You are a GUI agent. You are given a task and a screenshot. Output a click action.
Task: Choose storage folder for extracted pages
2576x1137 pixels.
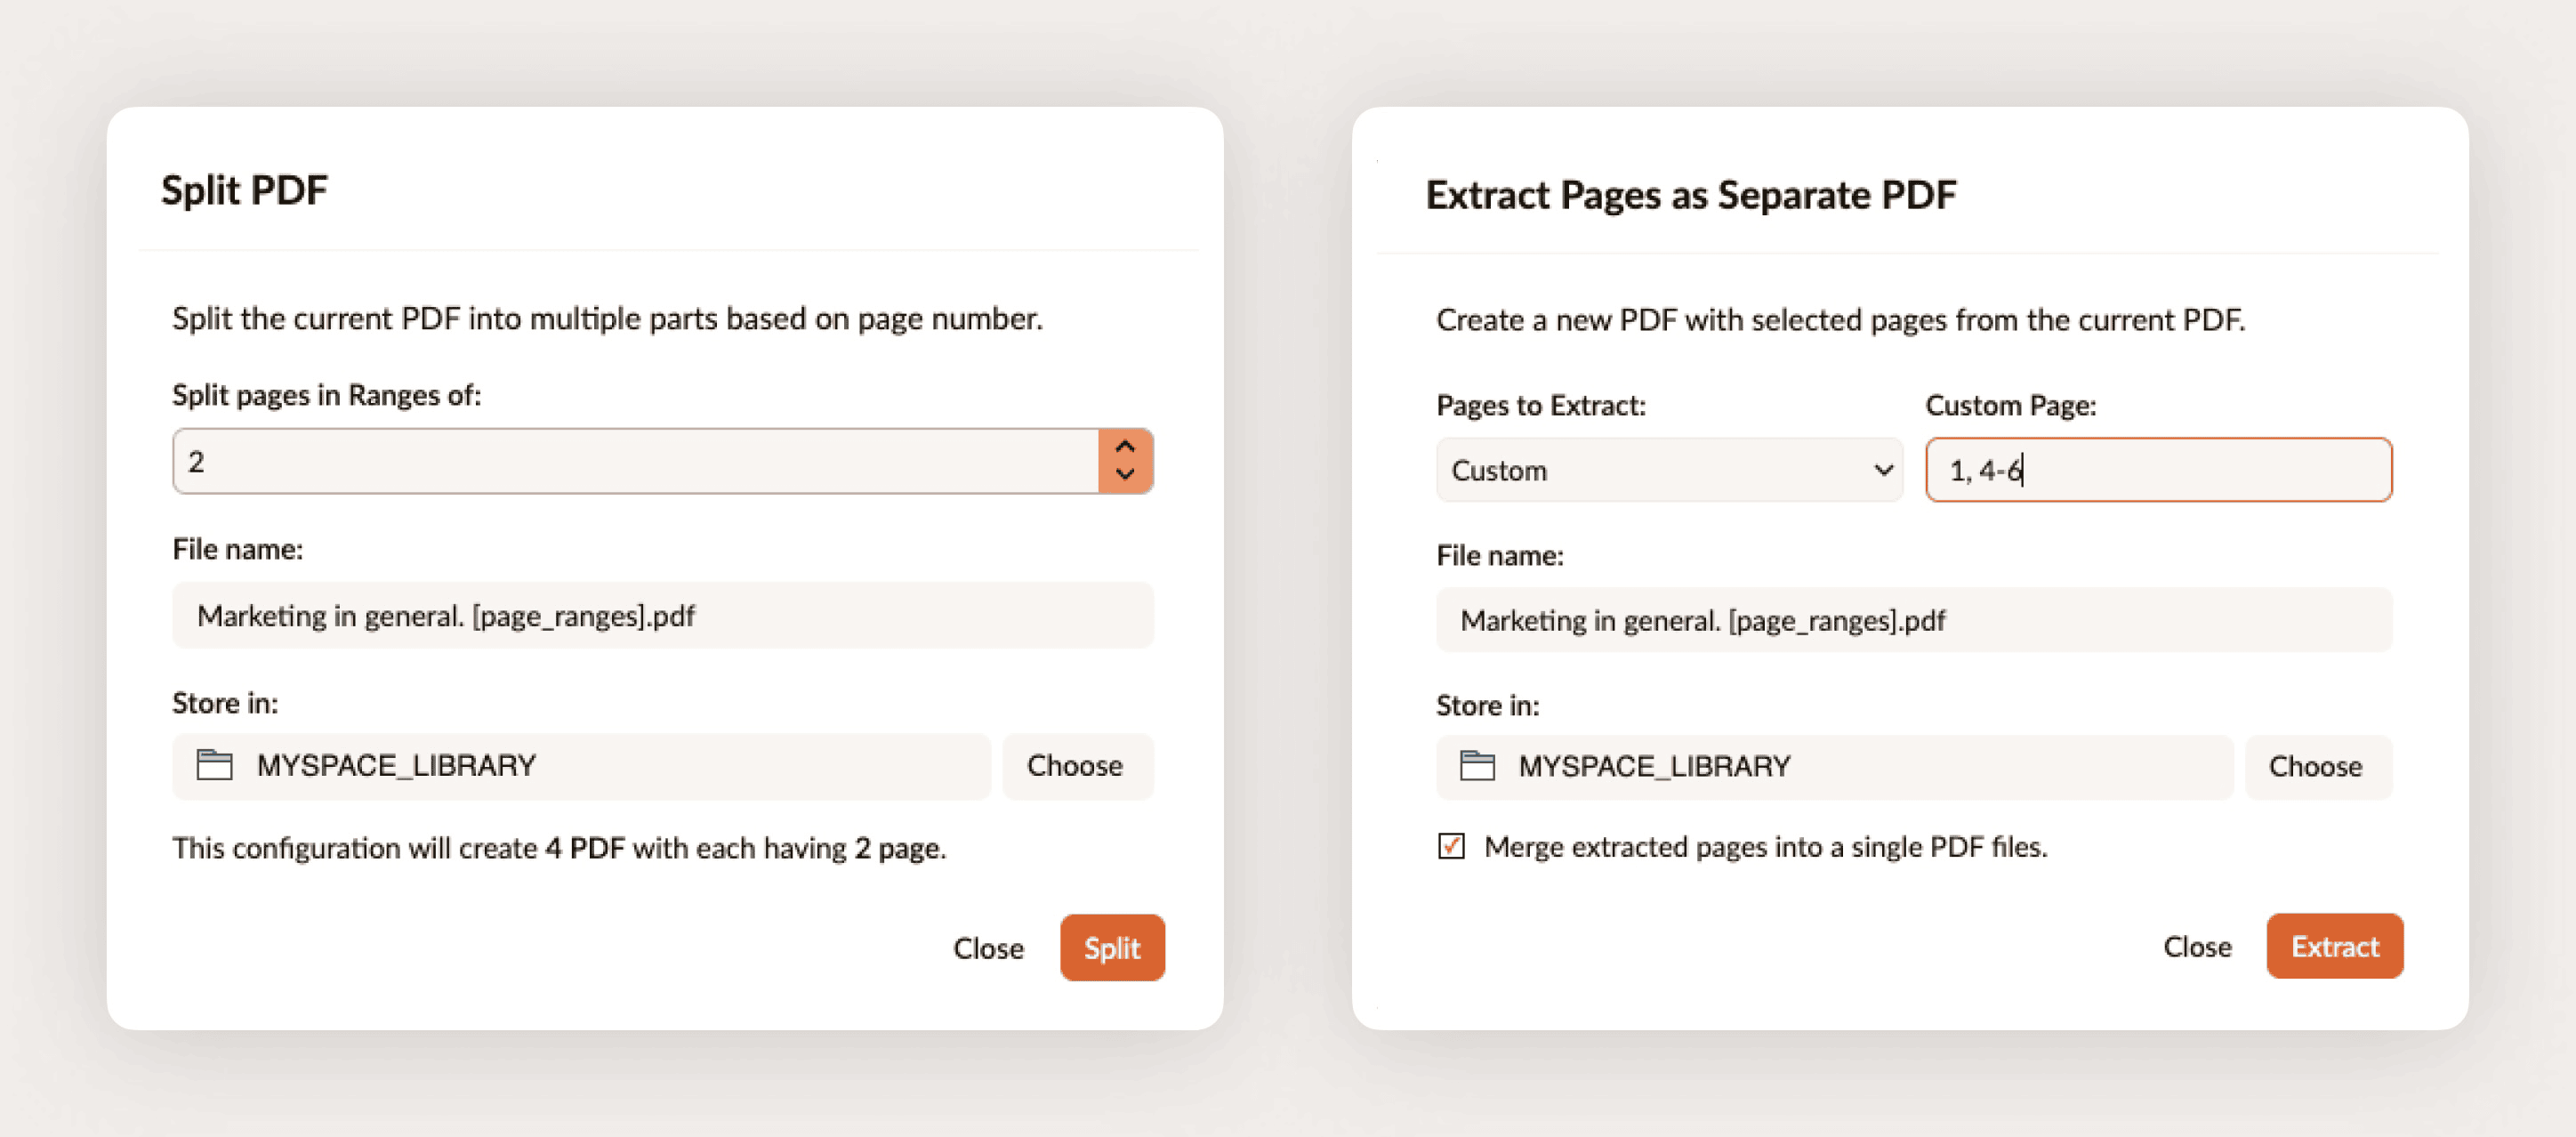tap(2315, 766)
